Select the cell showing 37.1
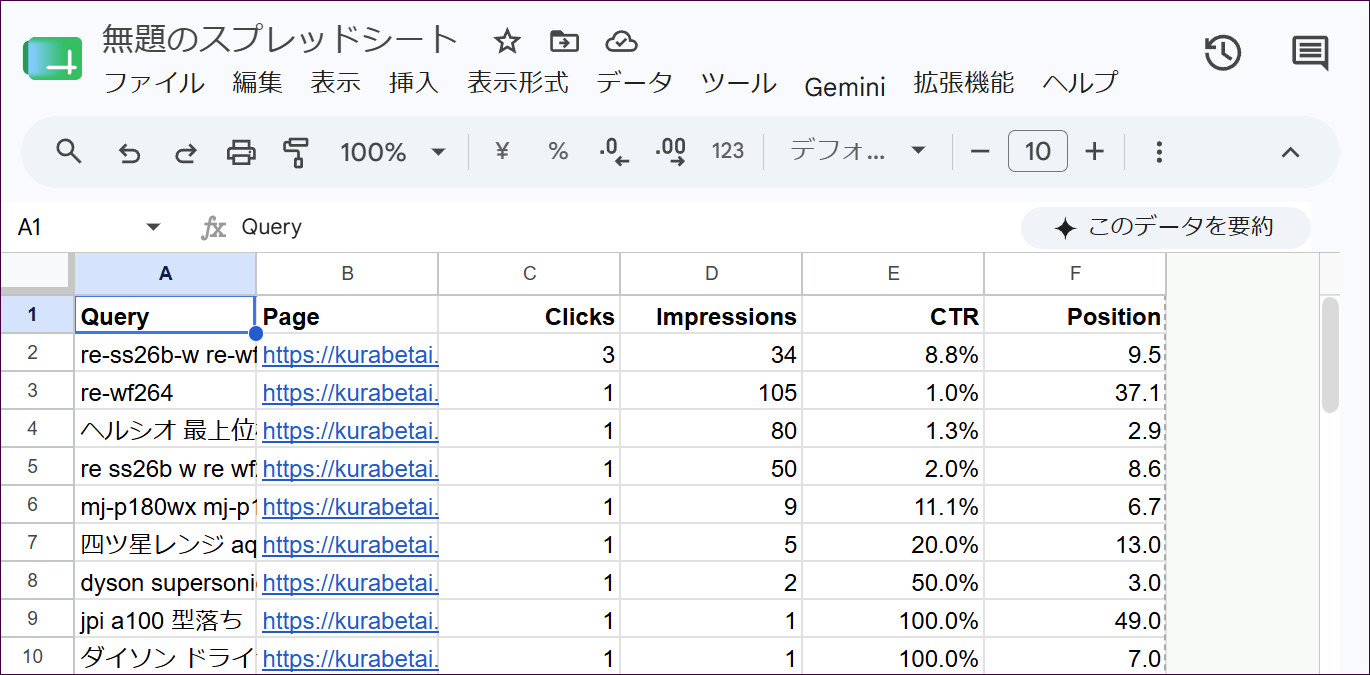Viewport: 1370px width, 675px height. [x=1075, y=392]
